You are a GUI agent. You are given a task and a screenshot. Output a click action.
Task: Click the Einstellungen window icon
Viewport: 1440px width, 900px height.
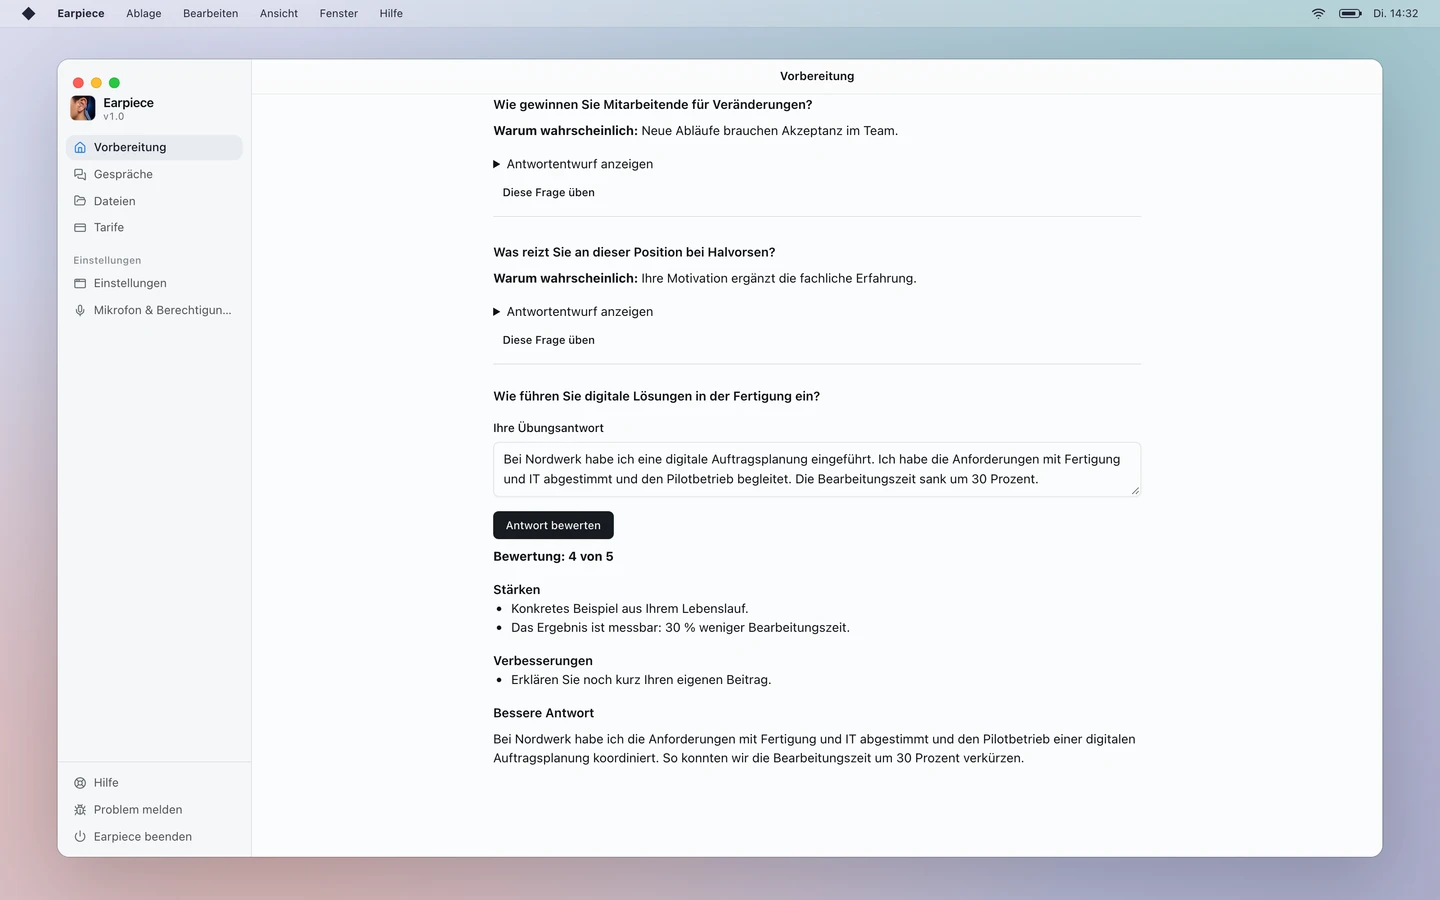80,283
